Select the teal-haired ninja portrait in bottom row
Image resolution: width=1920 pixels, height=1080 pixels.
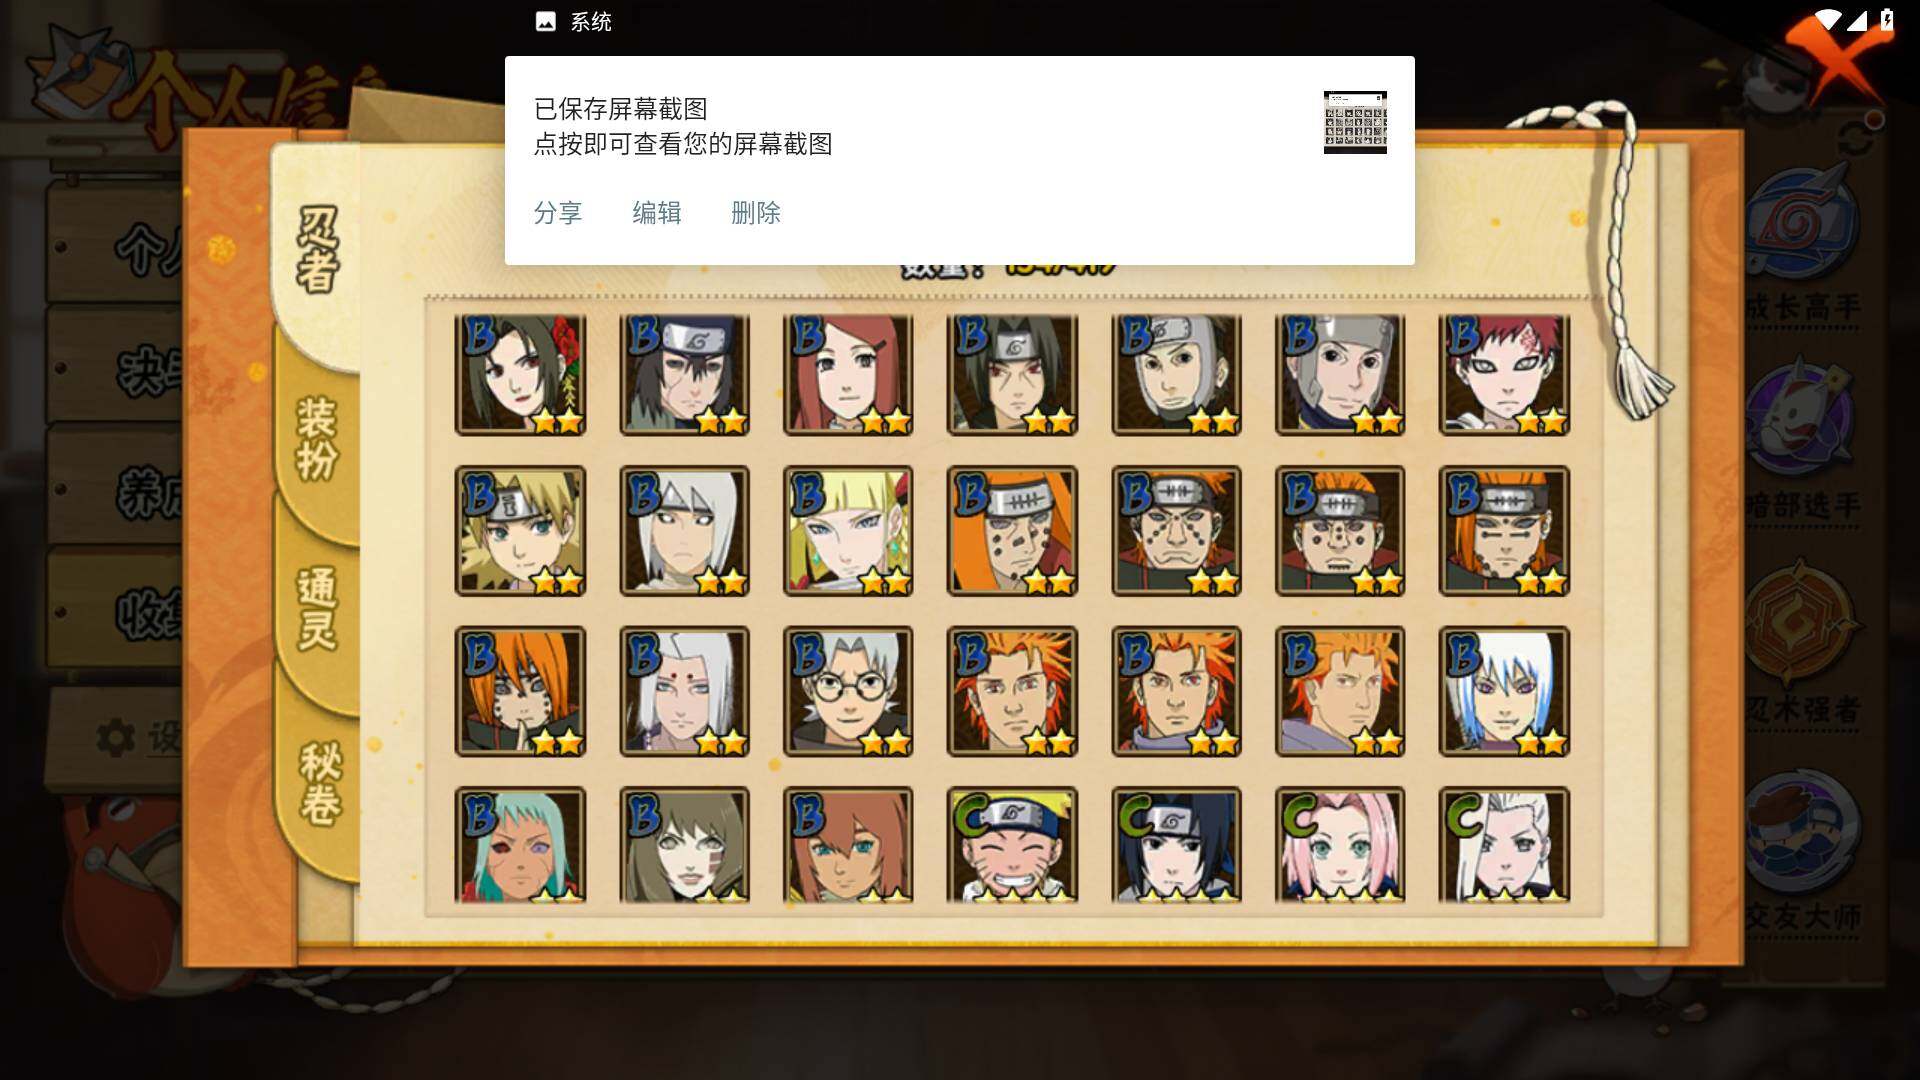pyautogui.click(x=520, y=845)
